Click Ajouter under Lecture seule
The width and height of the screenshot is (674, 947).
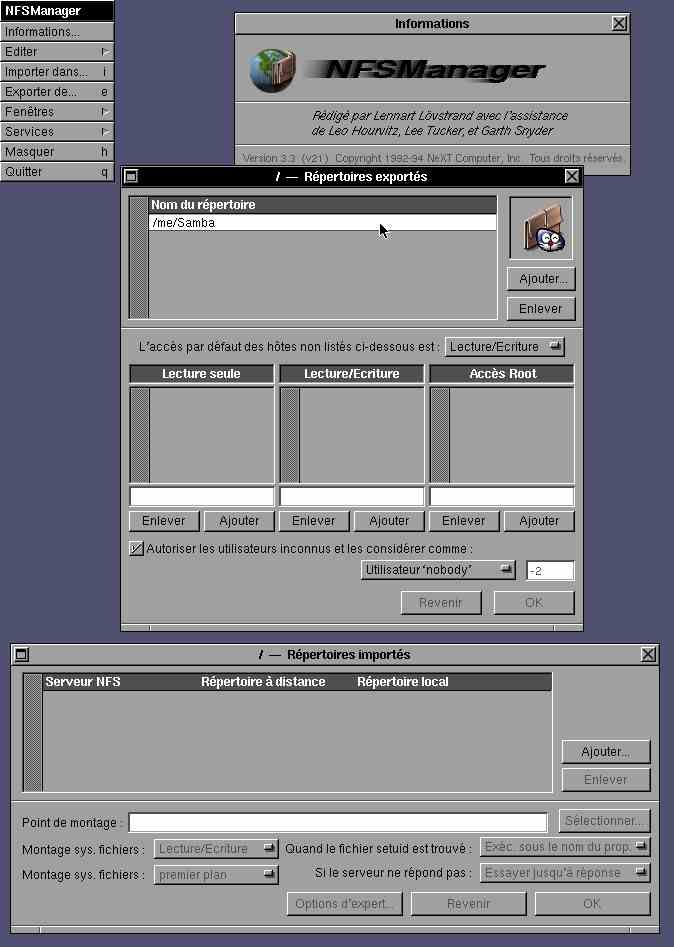[239, 521]
